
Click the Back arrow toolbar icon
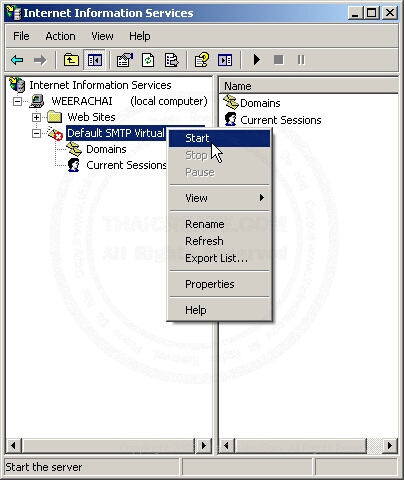17,60
